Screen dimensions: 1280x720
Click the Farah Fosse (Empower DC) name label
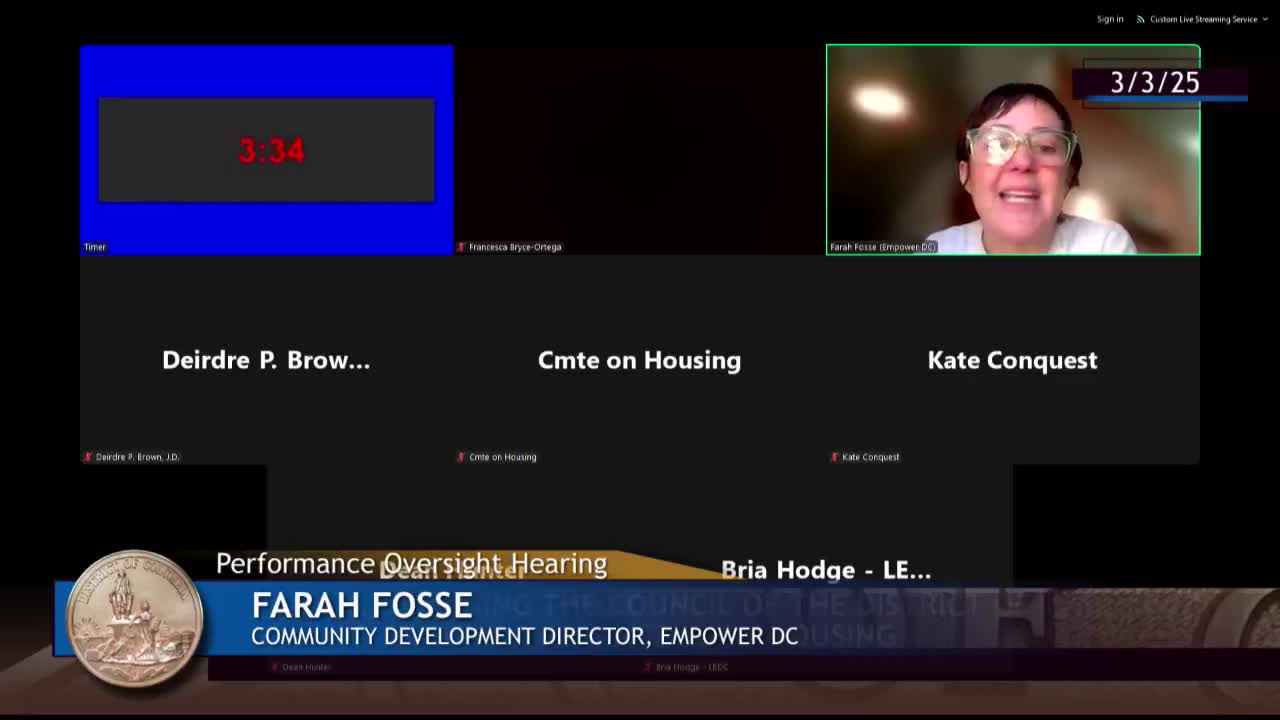coord(883,247)
